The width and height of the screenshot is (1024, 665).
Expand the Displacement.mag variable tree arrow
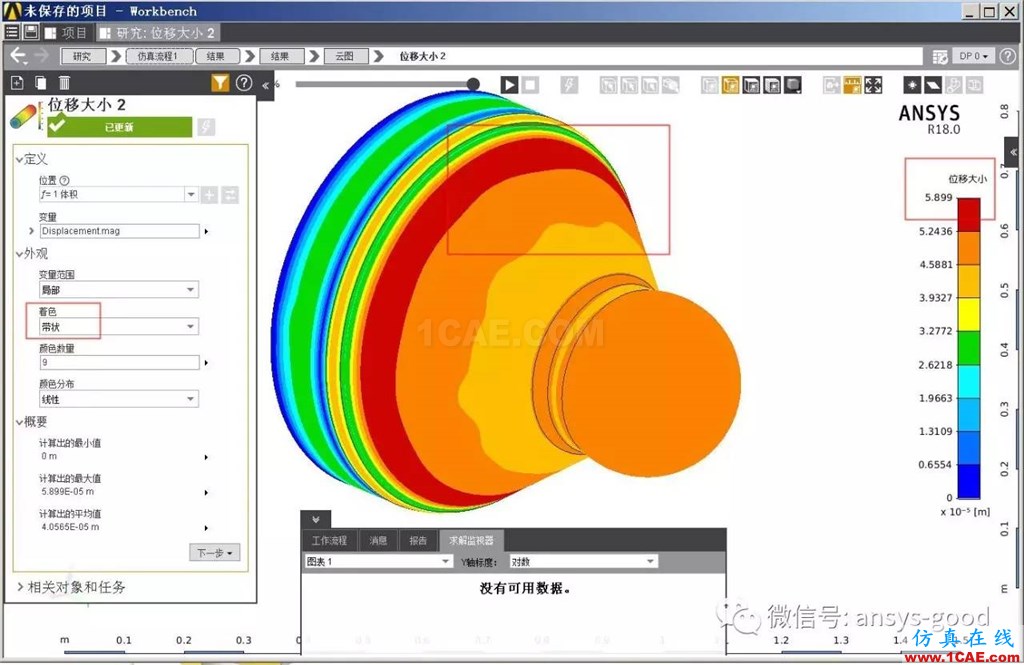click(31, 231)
